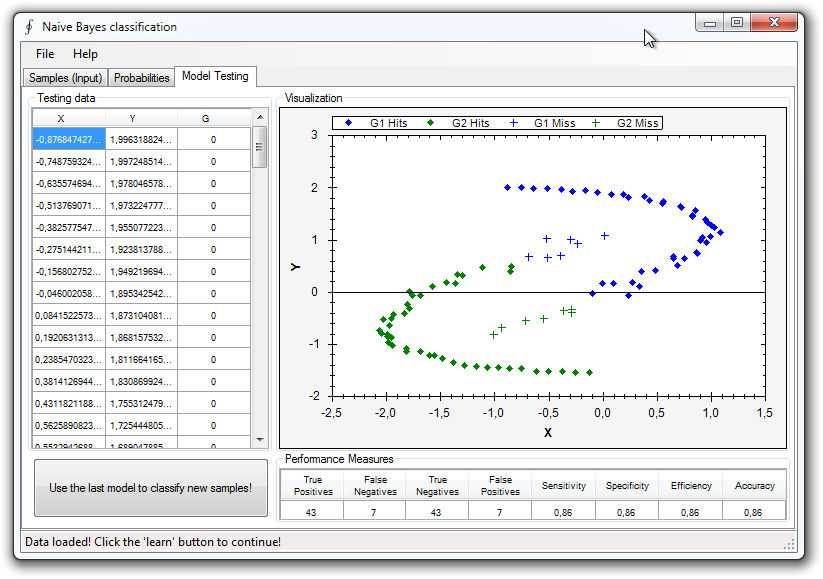
Task: Click the G column header in Testing data
Action: coord(205,117)
